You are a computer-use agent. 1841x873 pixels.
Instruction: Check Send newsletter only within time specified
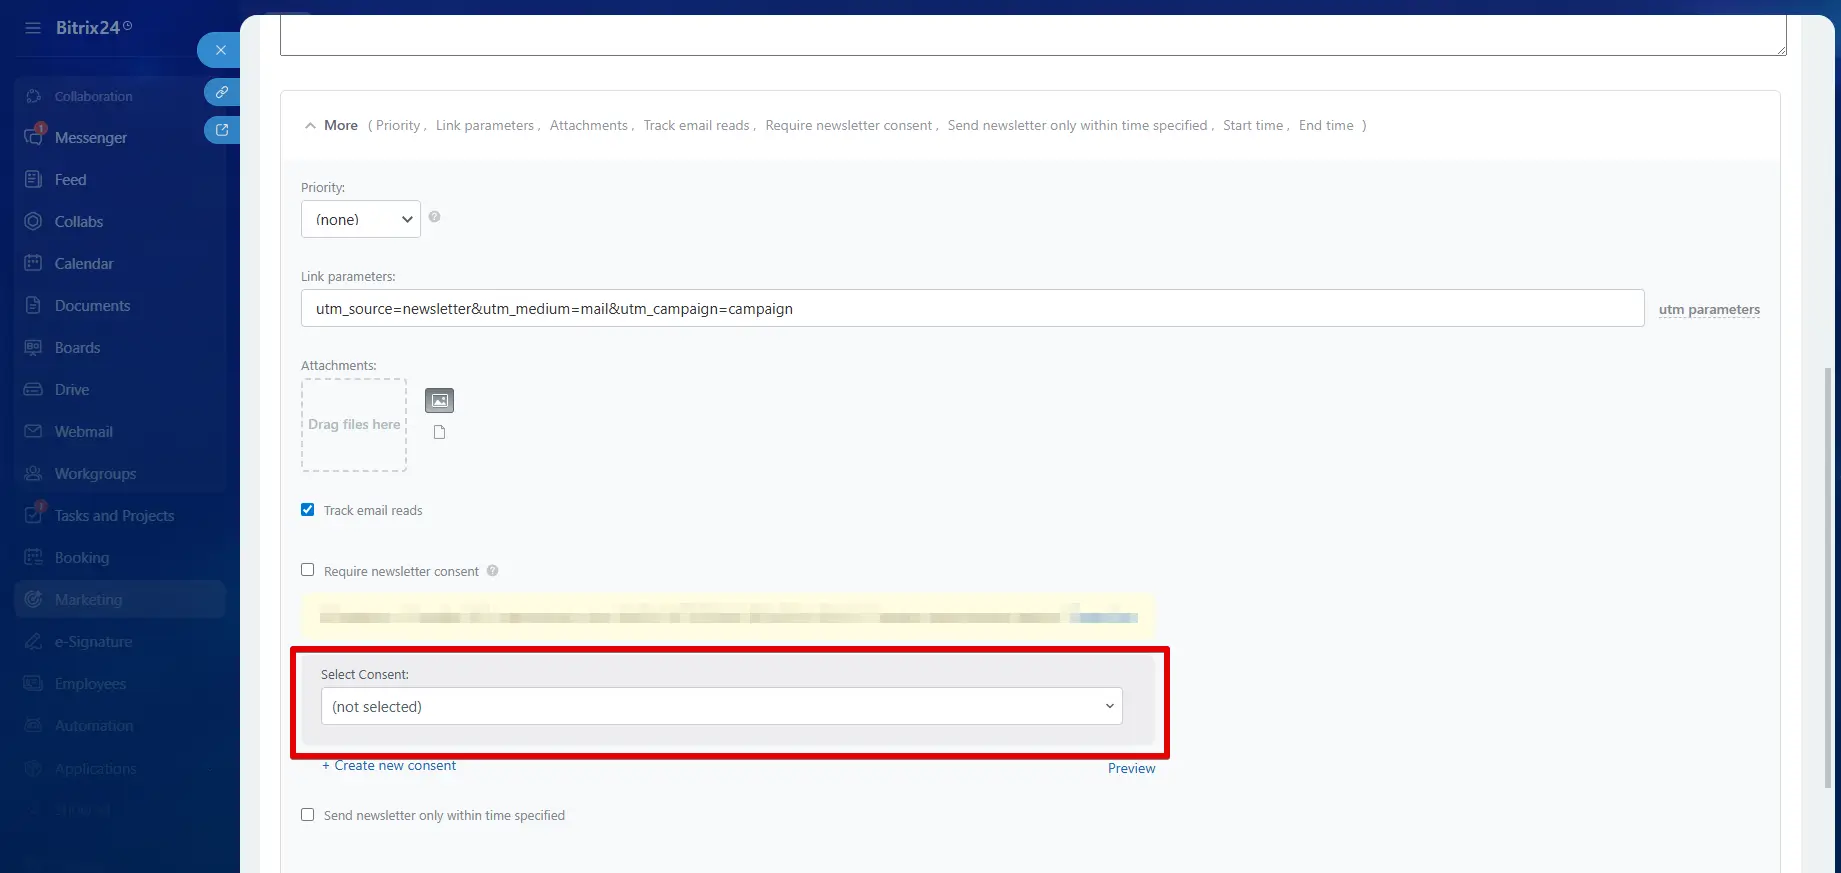coord(308,815)
